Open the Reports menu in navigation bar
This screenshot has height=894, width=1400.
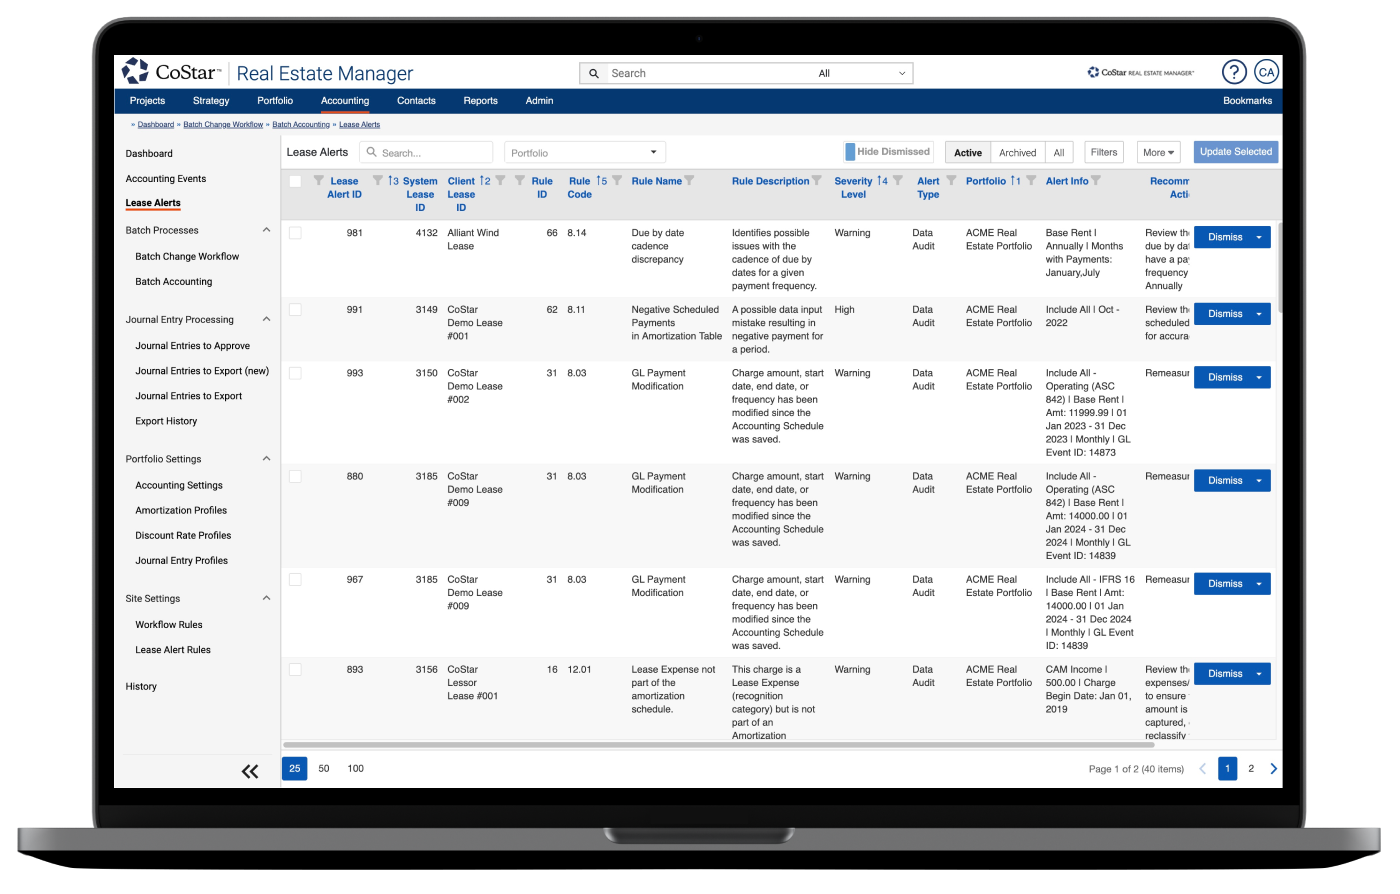tap(480, 101)
